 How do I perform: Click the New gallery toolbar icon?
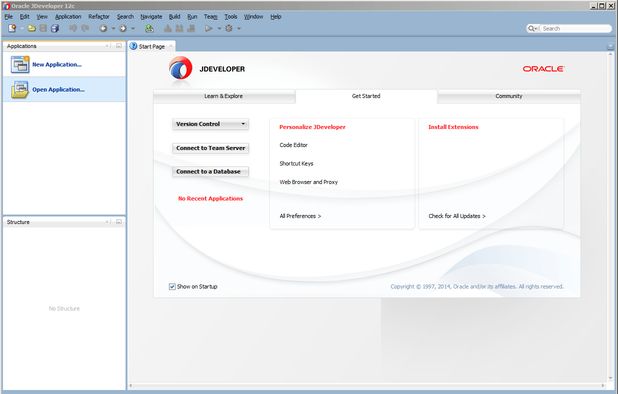coord(12,28)
